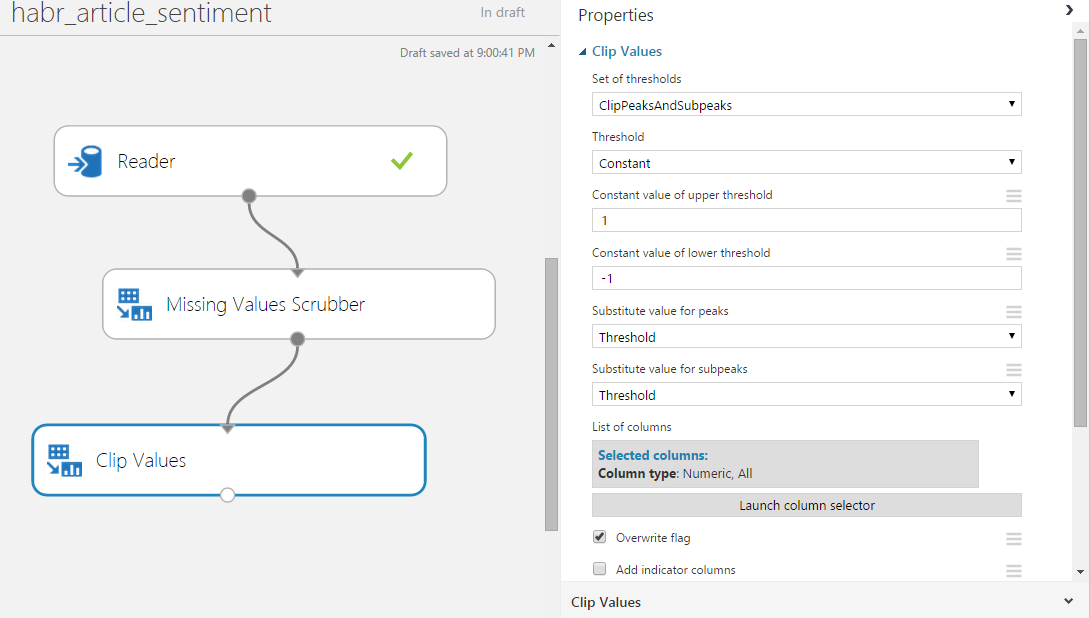Collapse the Clip Values properties section
Viewport: 1090px width, 618px height.
(x=583, y=52)
